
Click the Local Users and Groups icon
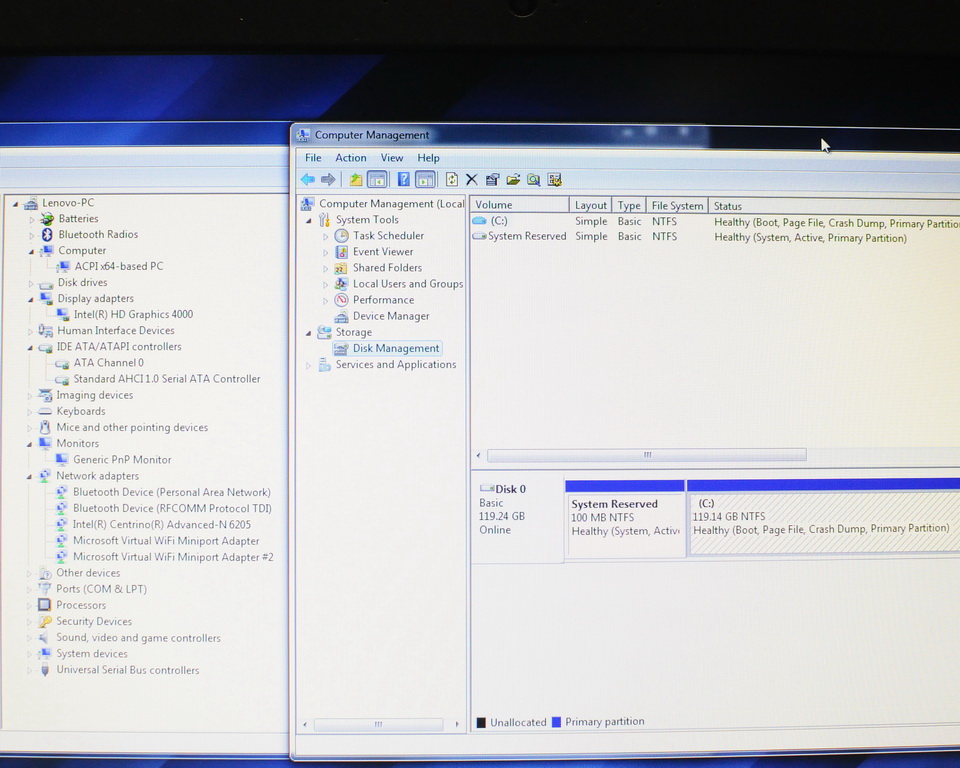click(341, 284)
